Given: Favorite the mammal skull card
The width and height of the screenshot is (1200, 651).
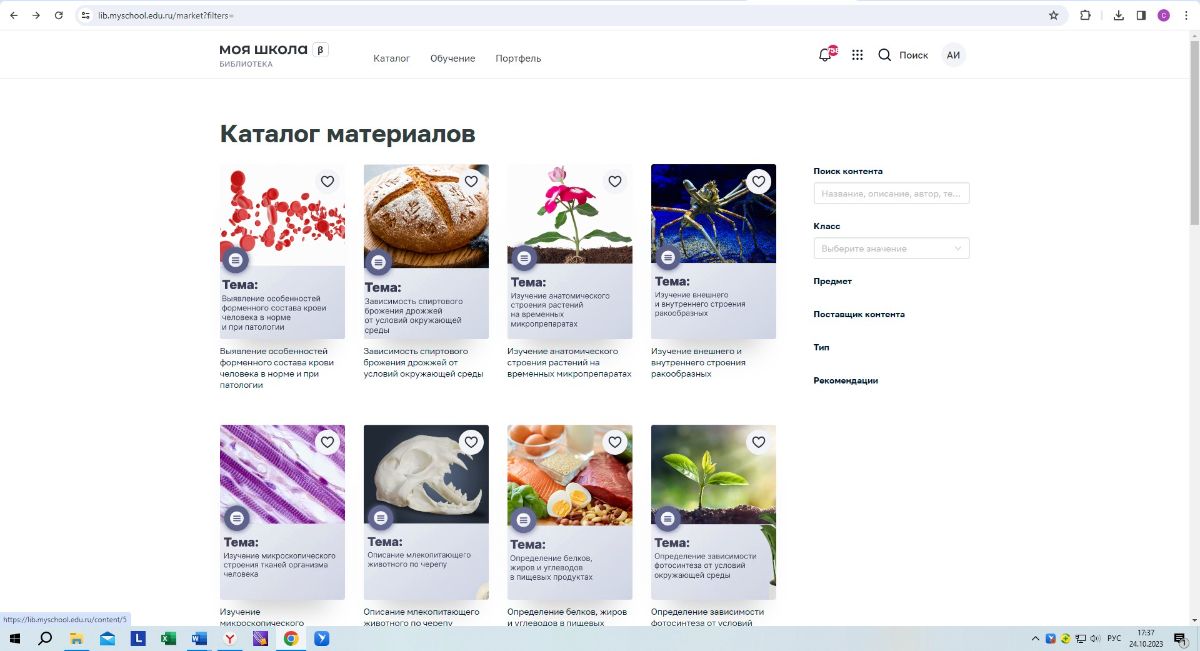Looking at the screenshot, I should 471,442.
